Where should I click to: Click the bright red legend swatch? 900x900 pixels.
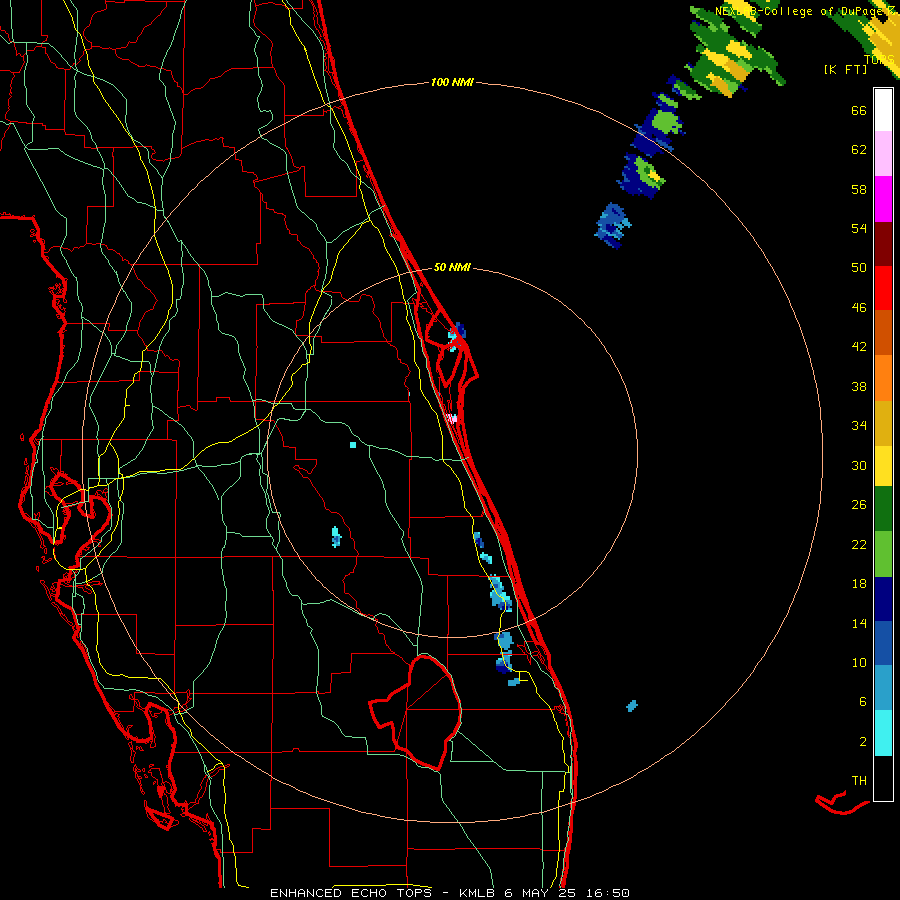click(883, 288)
